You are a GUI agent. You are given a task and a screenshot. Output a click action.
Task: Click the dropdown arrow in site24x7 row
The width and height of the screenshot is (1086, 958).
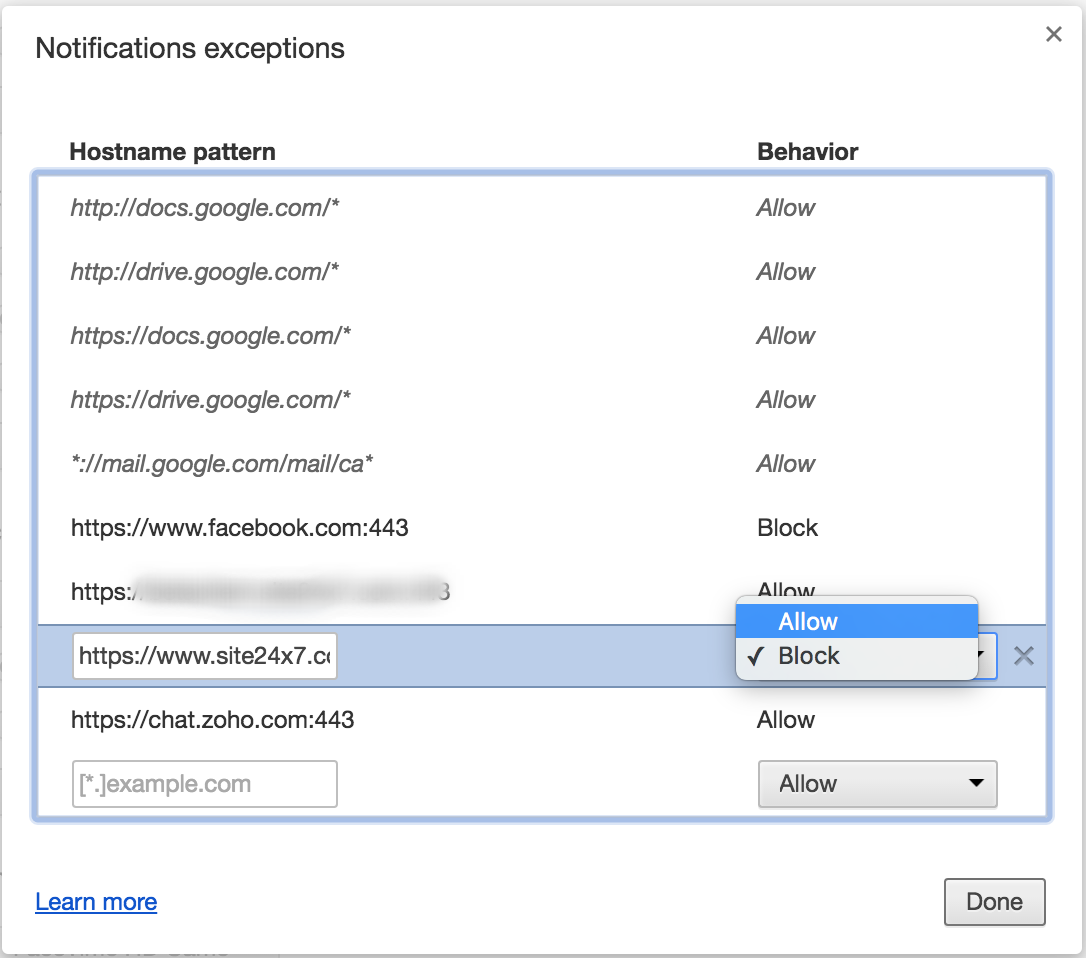tap(985, 656)
